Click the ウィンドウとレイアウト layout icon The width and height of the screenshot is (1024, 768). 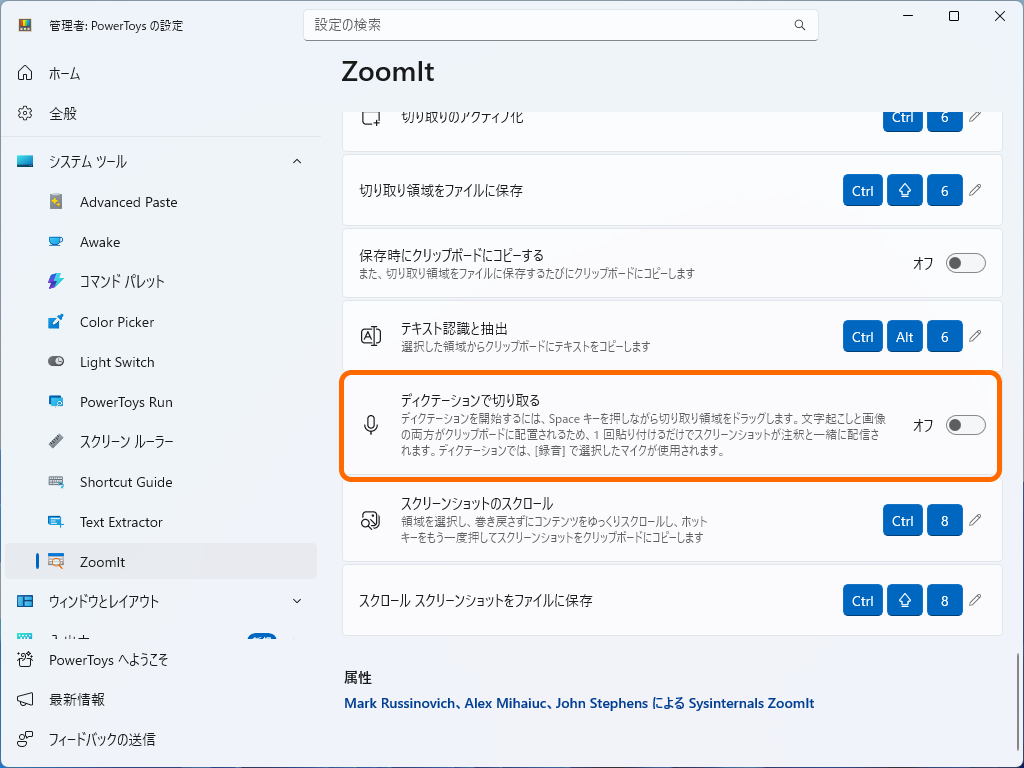click(x=25, y=601)
